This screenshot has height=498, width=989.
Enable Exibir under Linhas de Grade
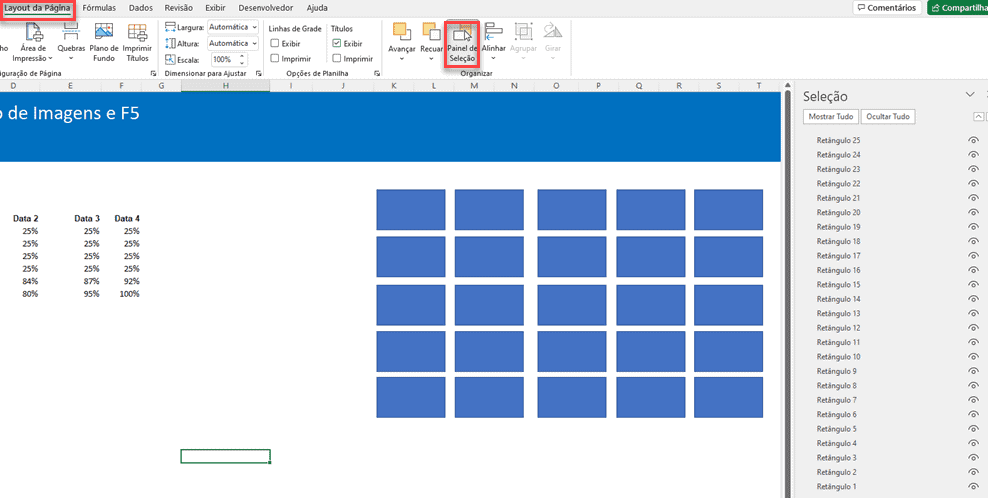point(275,44)
